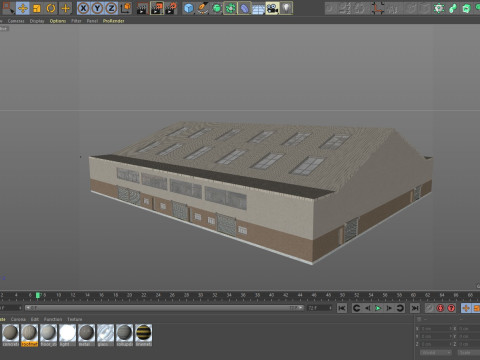Screen dimensions: 480x360
Task: Render the active view clapperboard
Action: [x=142, y=8]
